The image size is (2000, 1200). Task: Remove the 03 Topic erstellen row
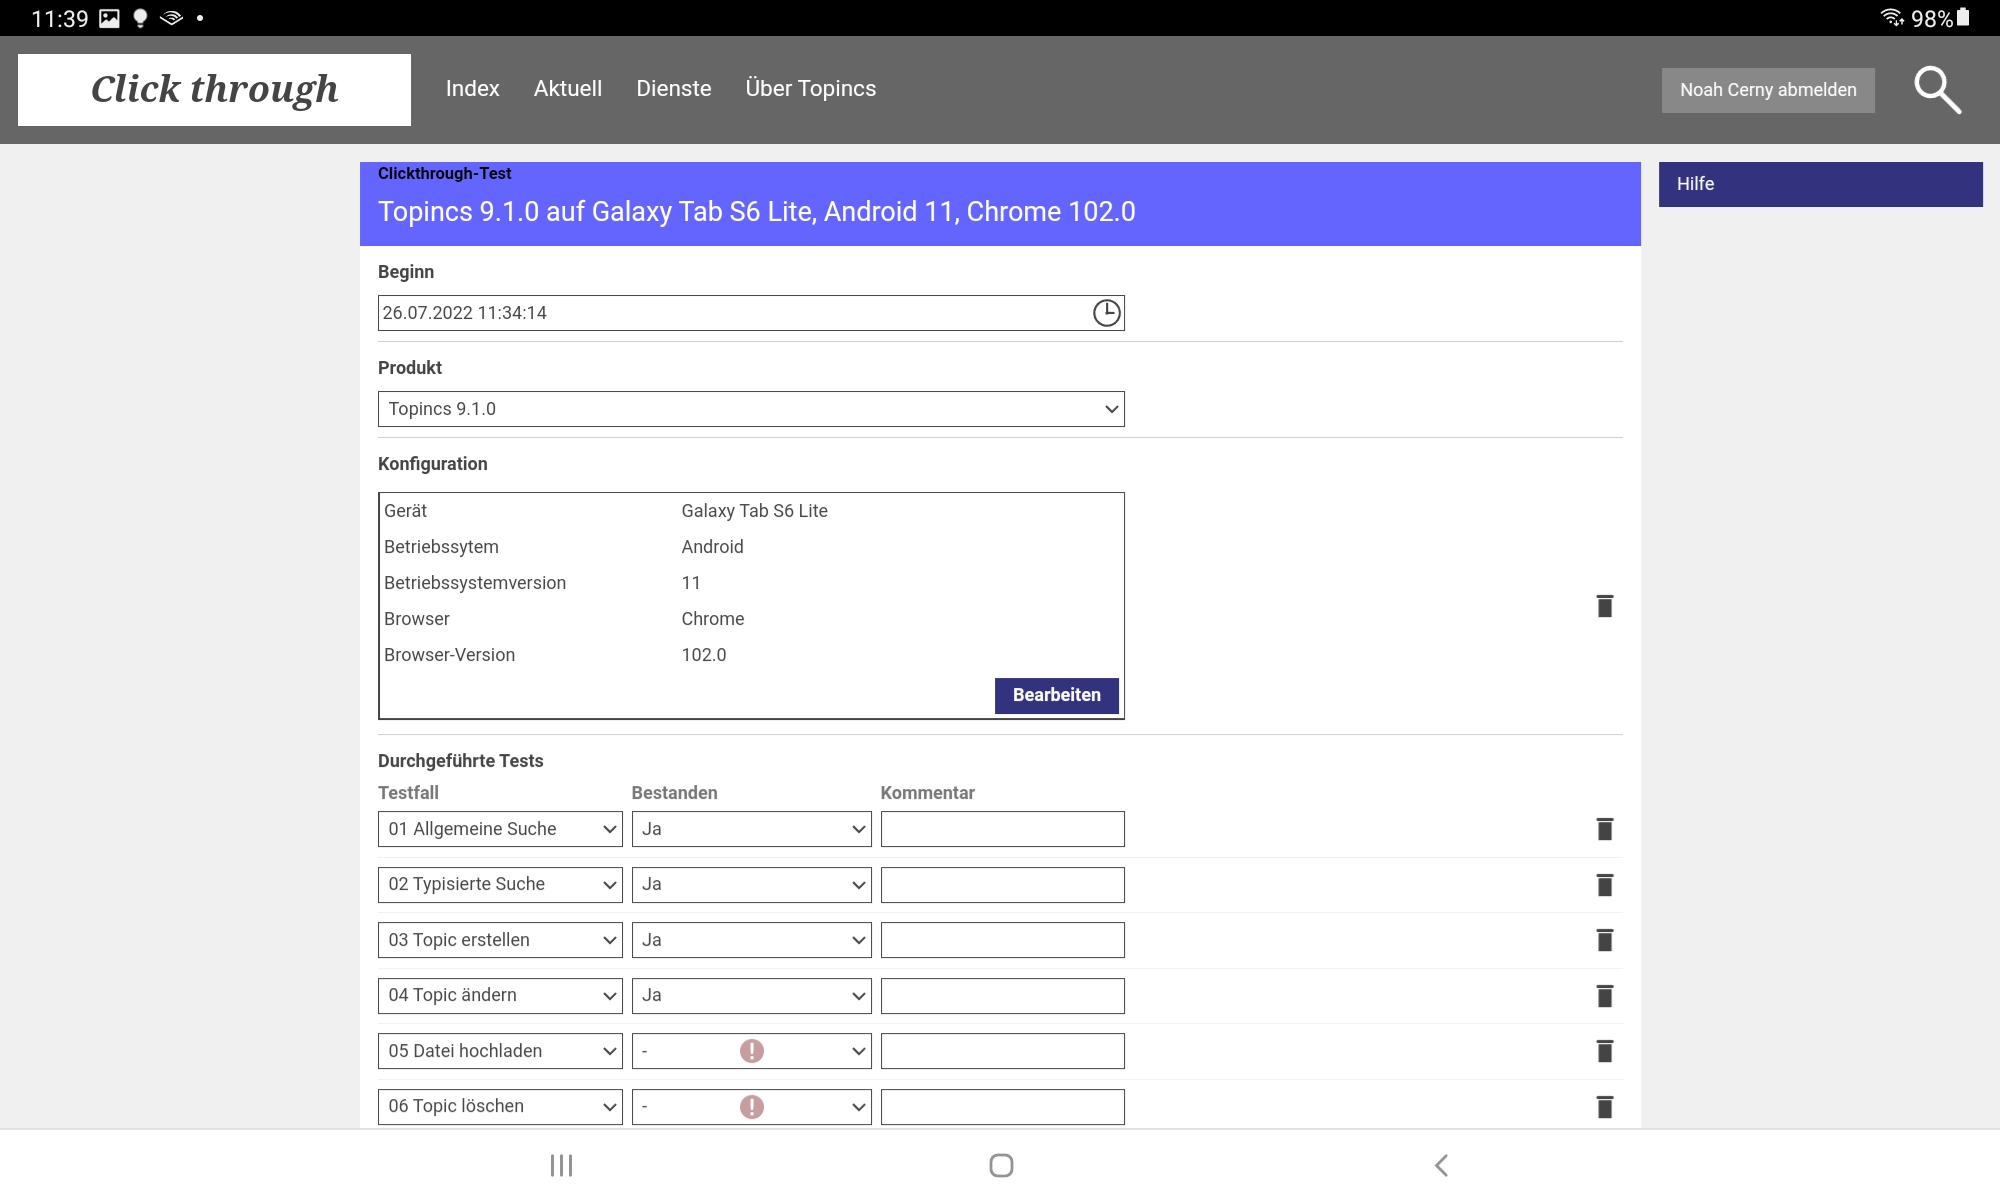pos(1604,940)
